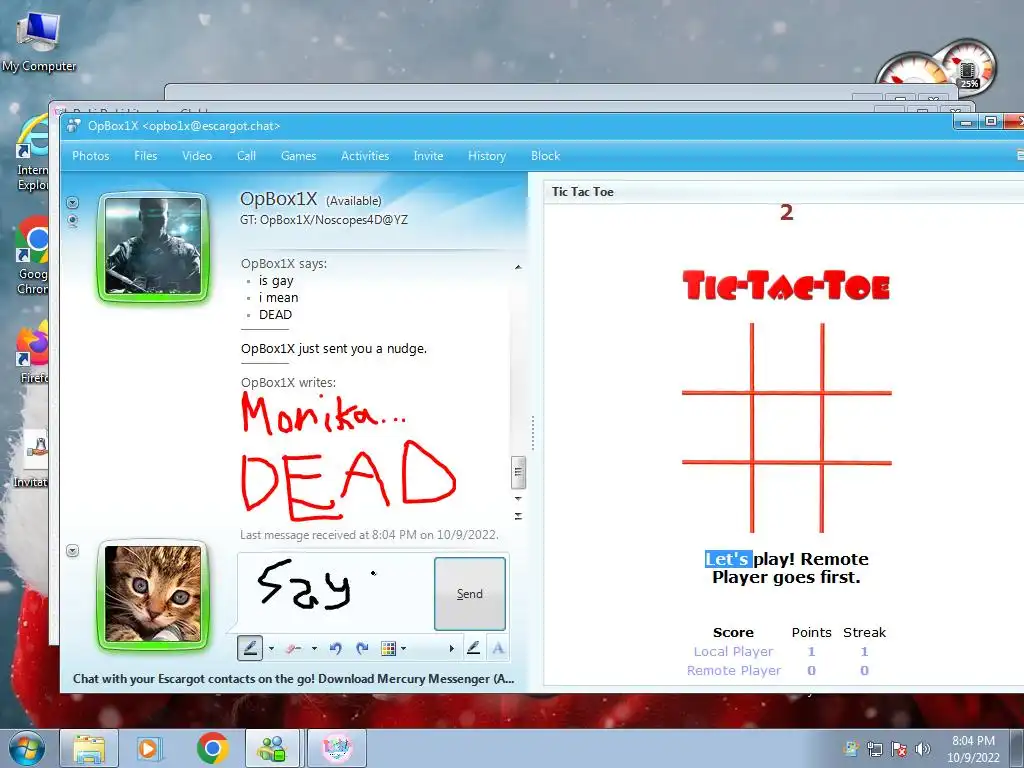Show more handwriting toolbar options arrow

[451, 648]
